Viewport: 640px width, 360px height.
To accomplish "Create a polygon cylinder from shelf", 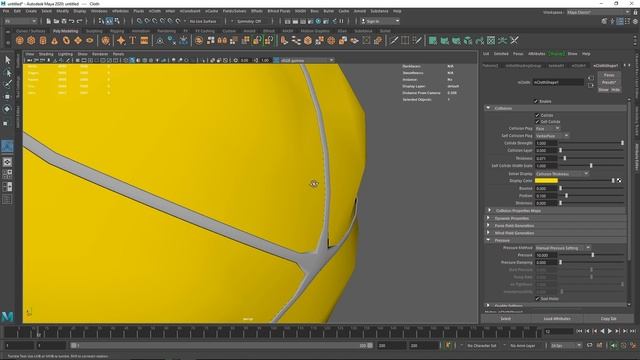I will click(x=43, y=40).
